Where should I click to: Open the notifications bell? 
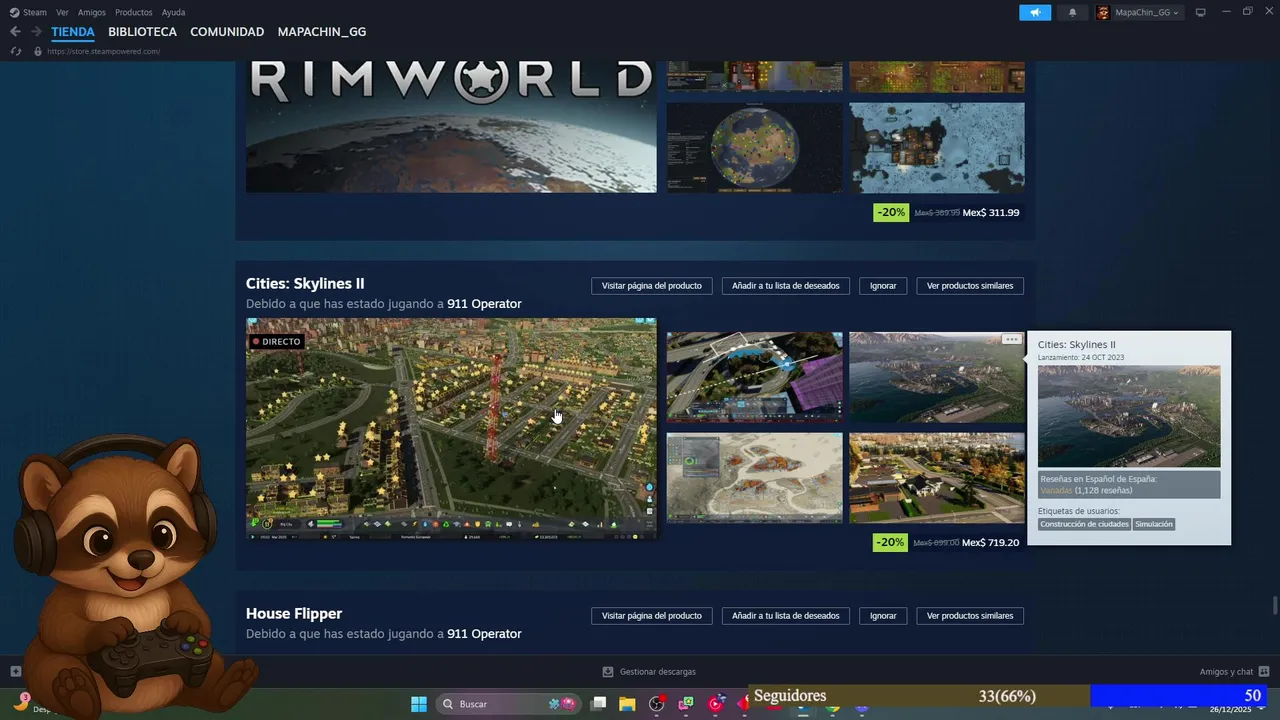pyautogui.click(x=1073, y=12)
